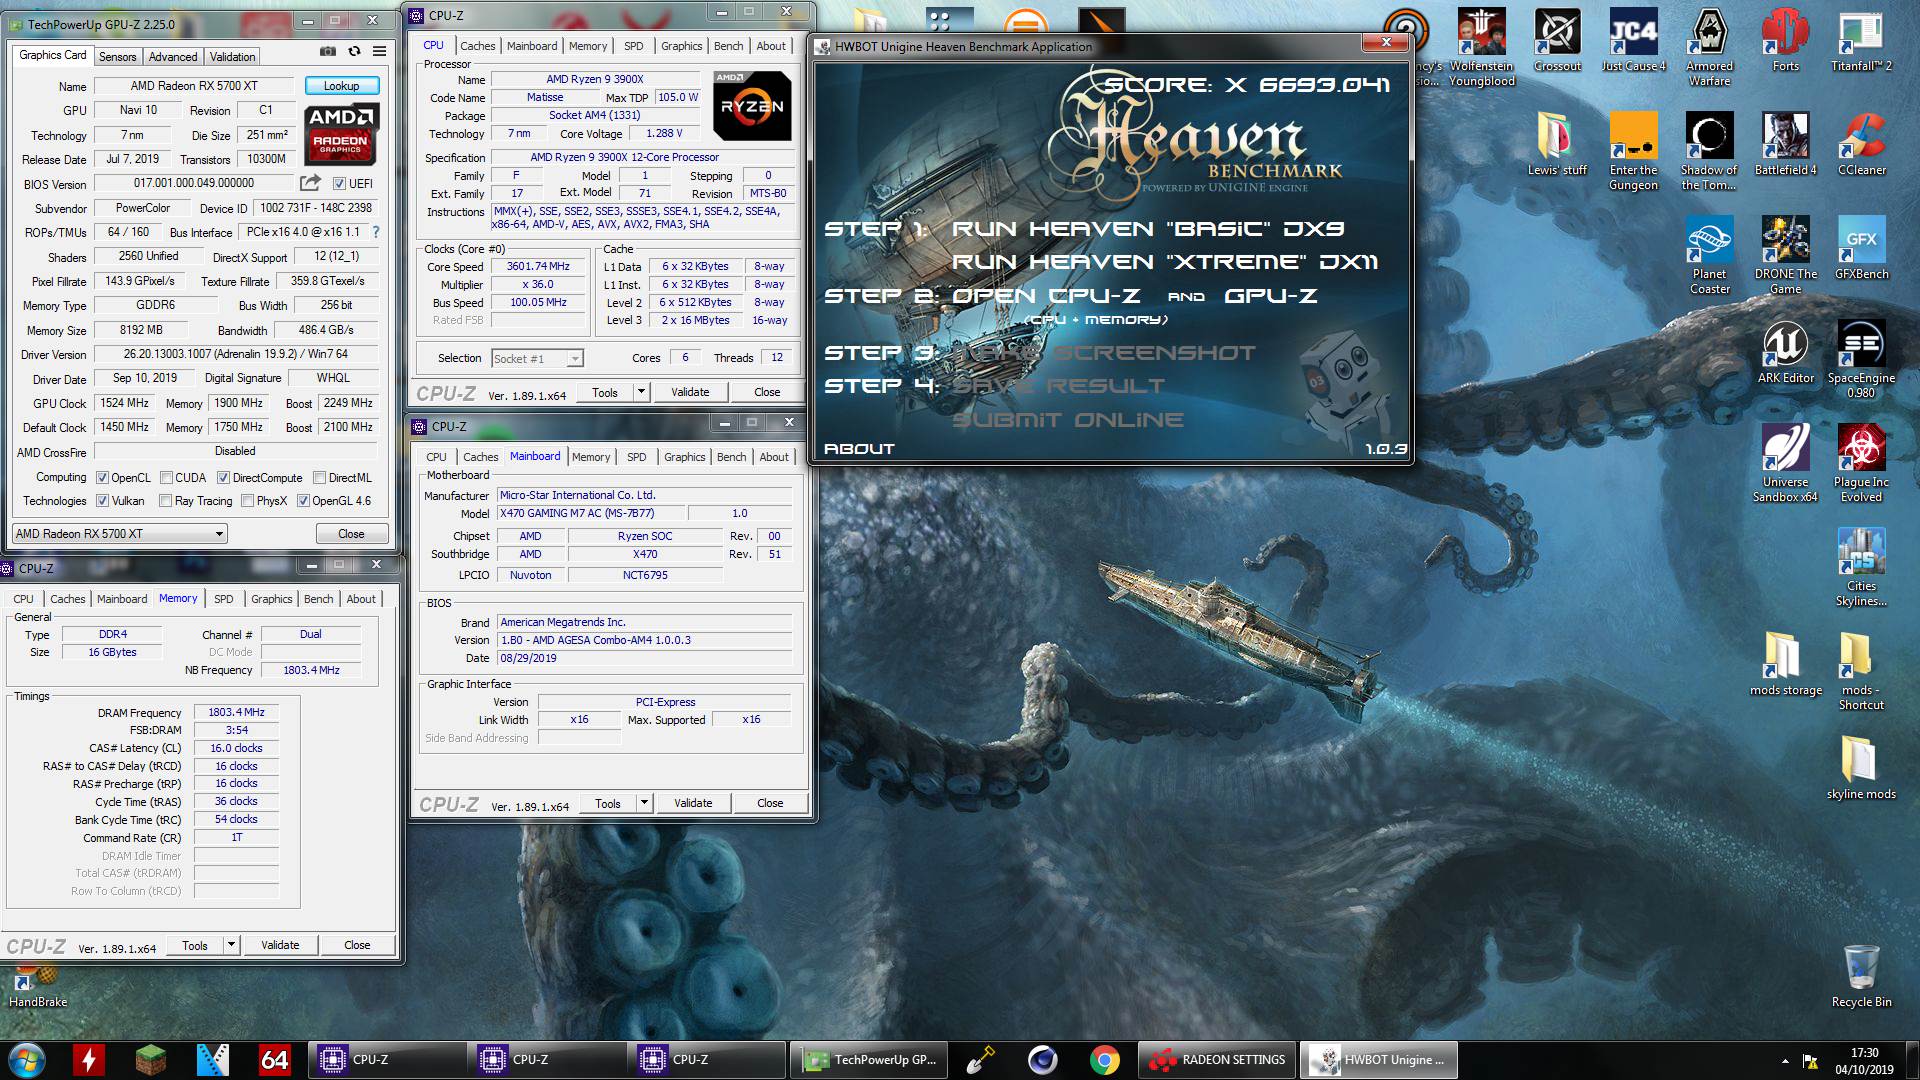
Task: Open Armored Warfare desktop icon
Action: coord(1709,47)
